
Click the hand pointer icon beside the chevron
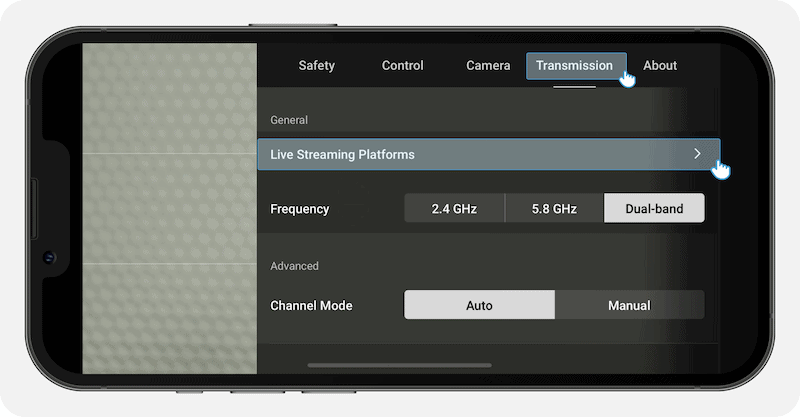click(721, 169)
